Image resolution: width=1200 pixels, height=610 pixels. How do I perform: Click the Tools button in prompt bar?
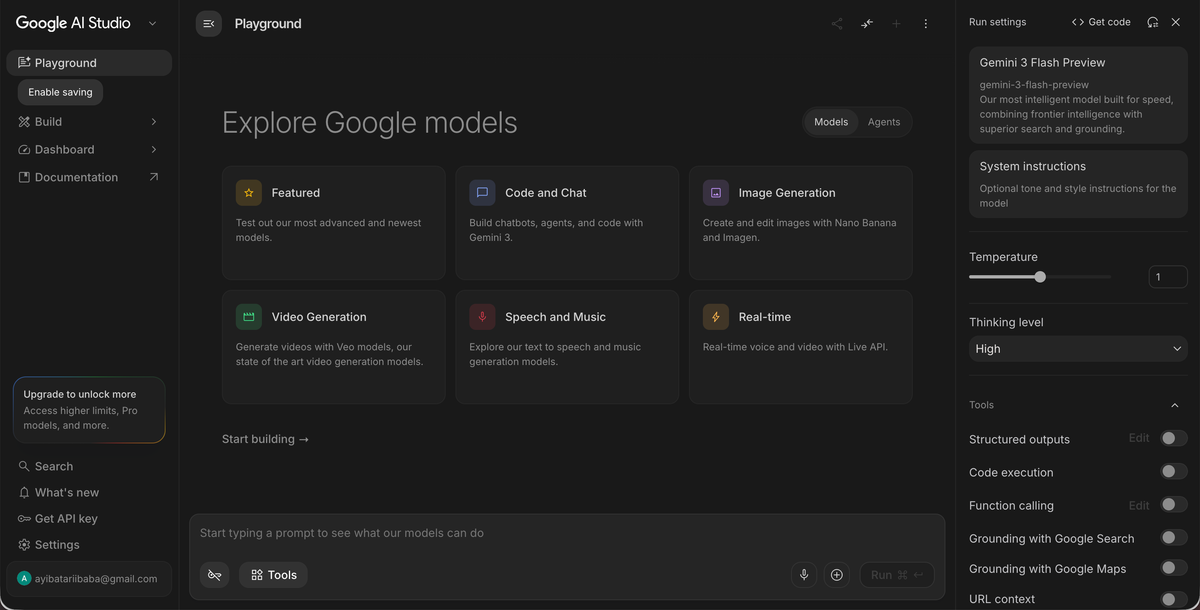(x=273, y=575)
